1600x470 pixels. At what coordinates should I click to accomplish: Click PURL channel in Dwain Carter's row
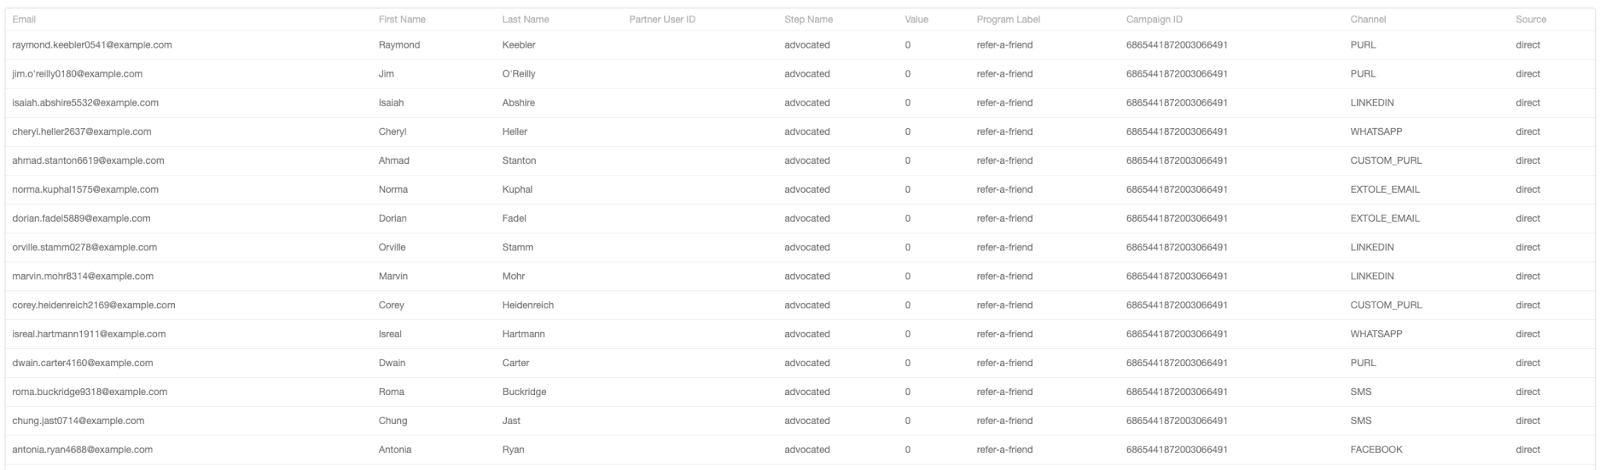click(x=1362, y=364)
